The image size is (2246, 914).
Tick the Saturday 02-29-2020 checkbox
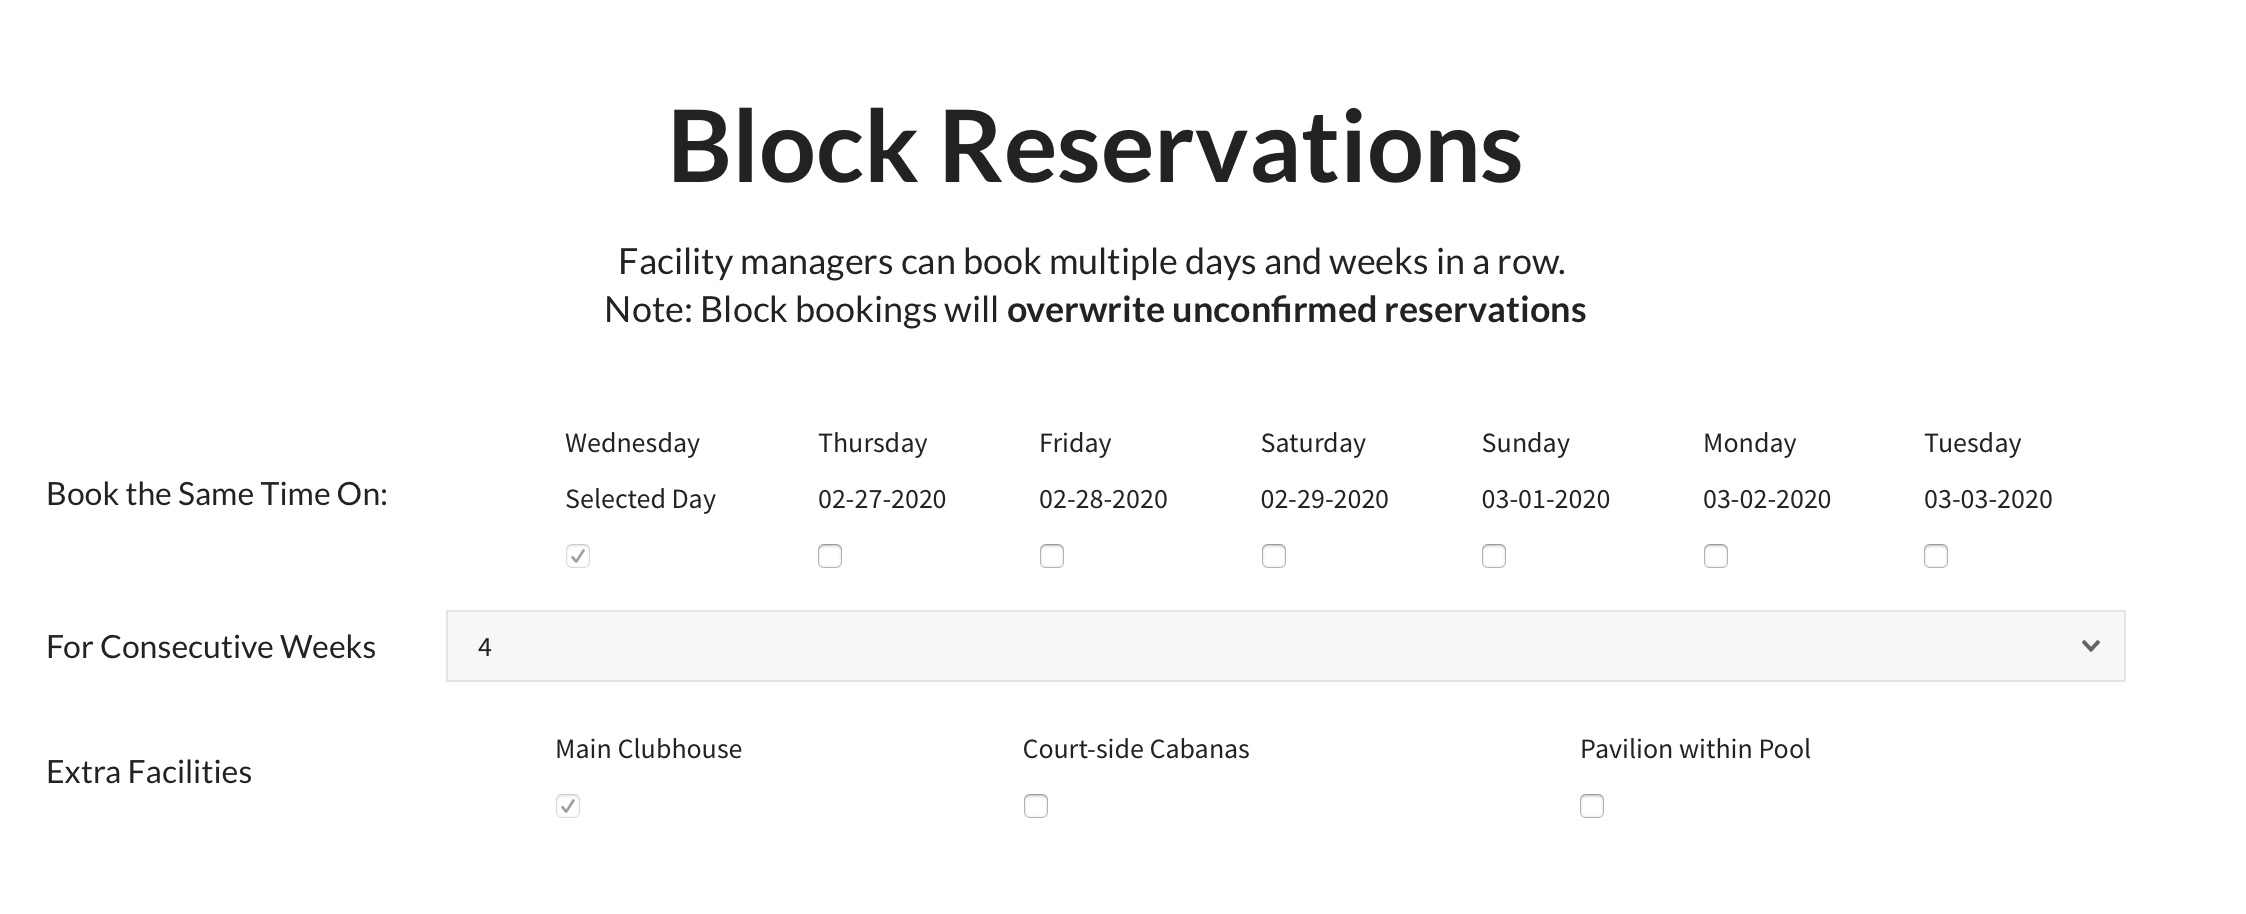click(1274, 556)
